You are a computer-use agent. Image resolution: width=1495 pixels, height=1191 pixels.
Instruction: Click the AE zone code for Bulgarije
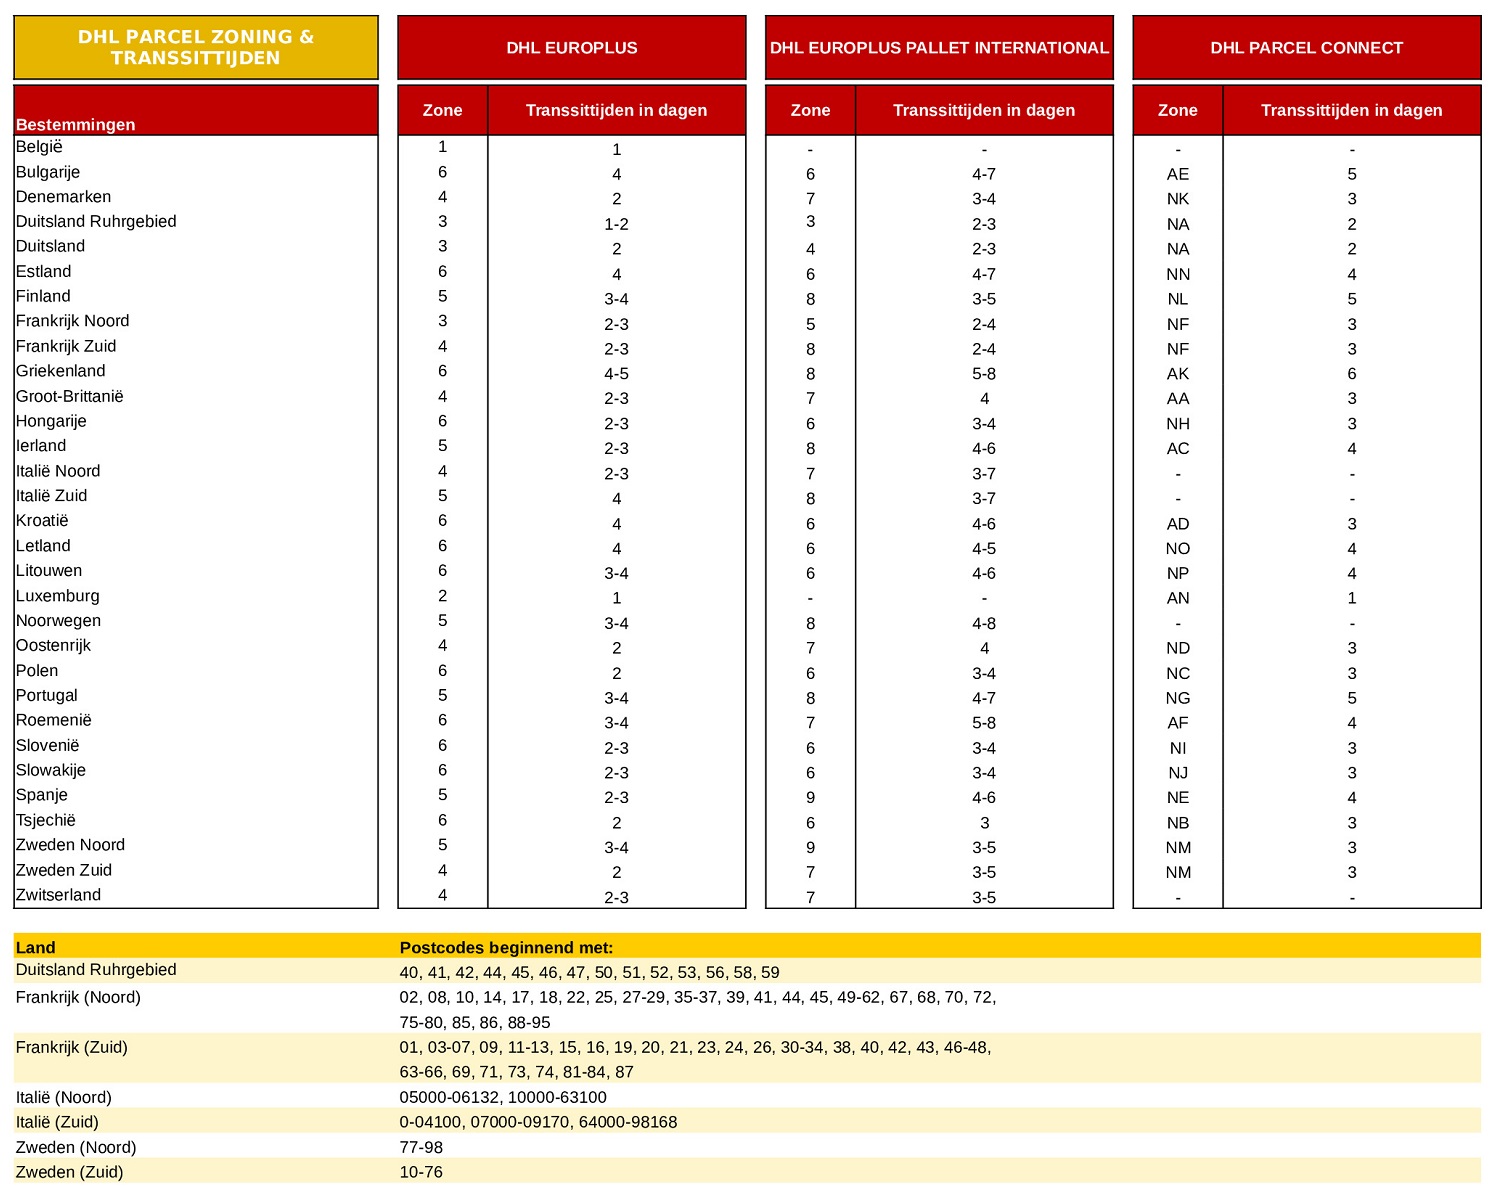pos(1177,174)
